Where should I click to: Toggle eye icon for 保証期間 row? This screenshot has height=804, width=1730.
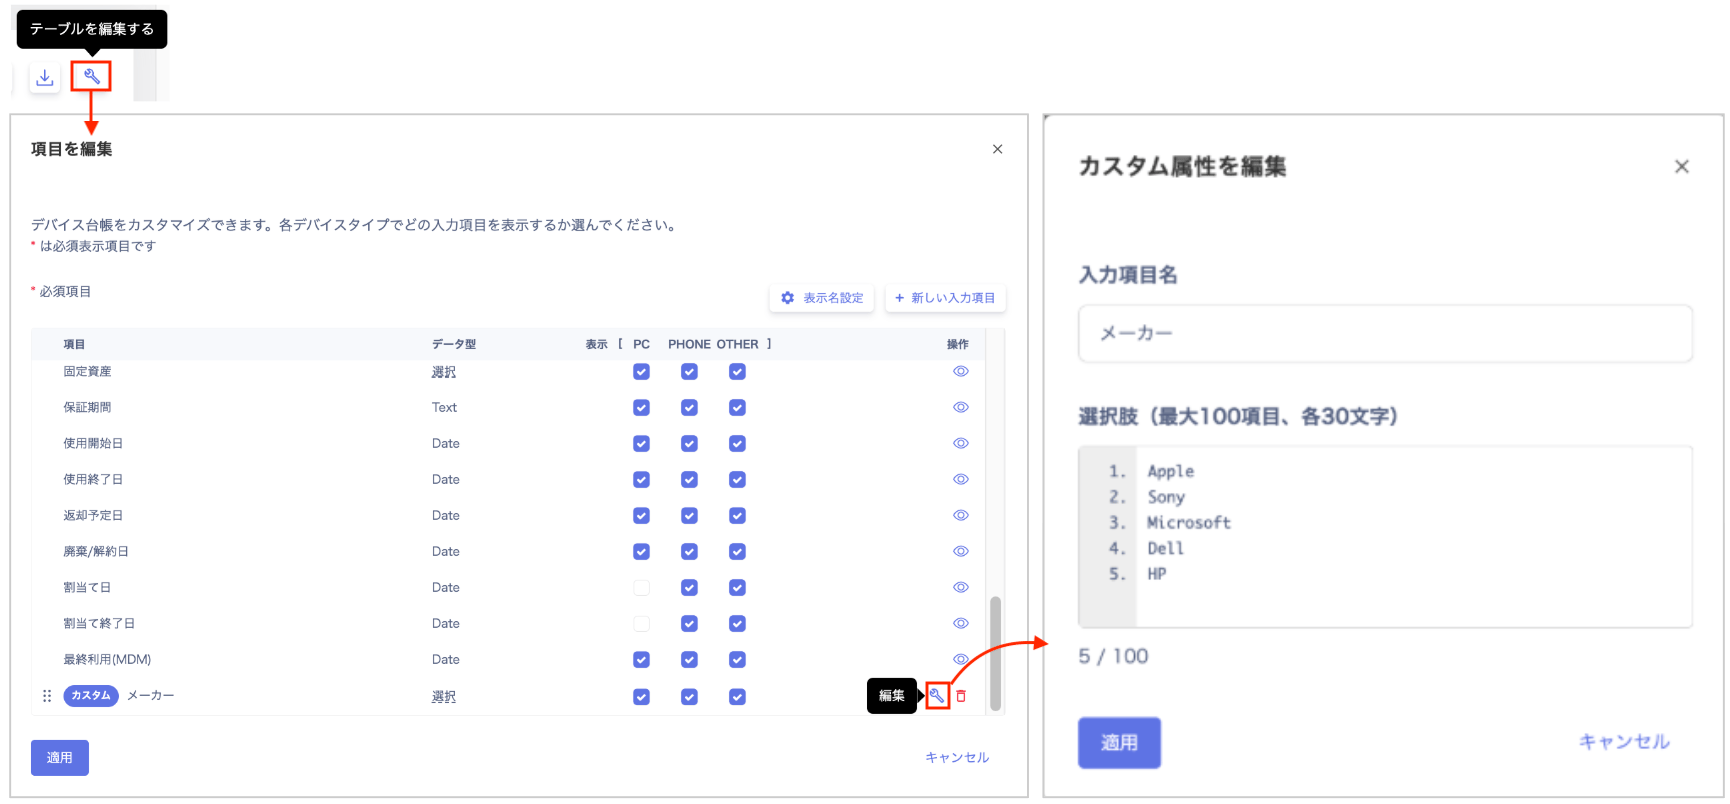coord(961,407)
